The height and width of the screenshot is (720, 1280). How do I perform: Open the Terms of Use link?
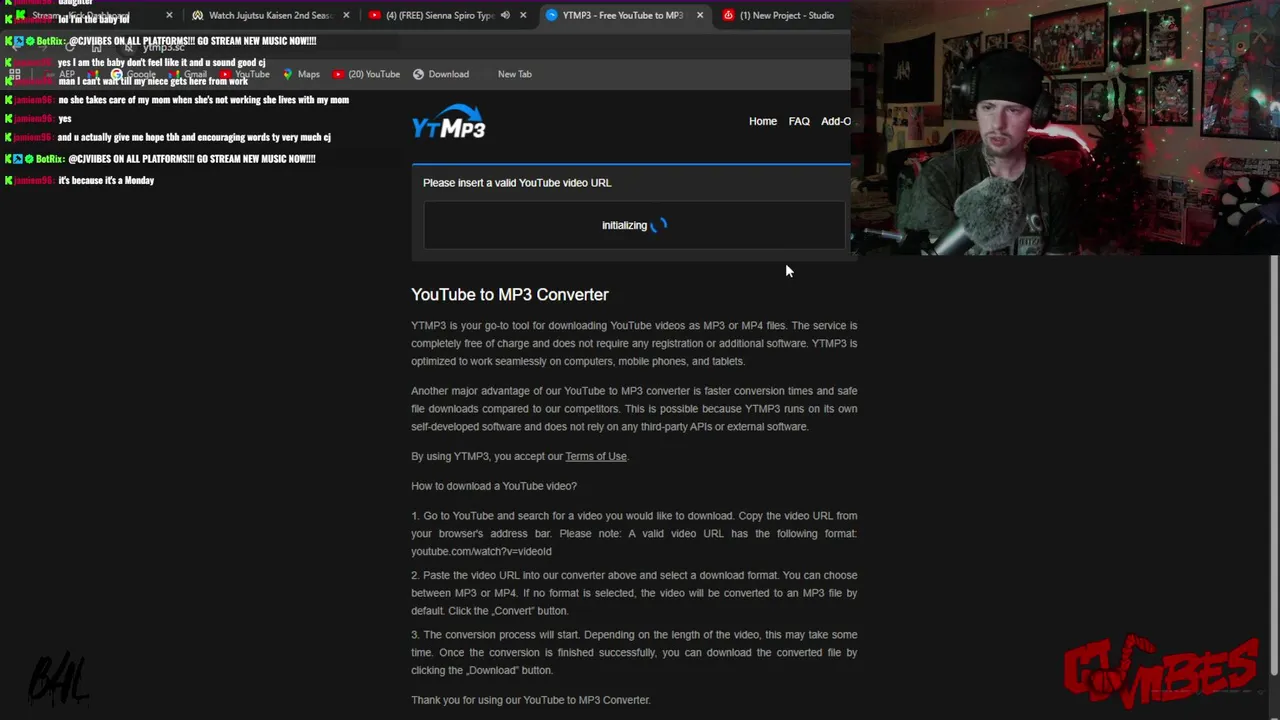point(596,456)
